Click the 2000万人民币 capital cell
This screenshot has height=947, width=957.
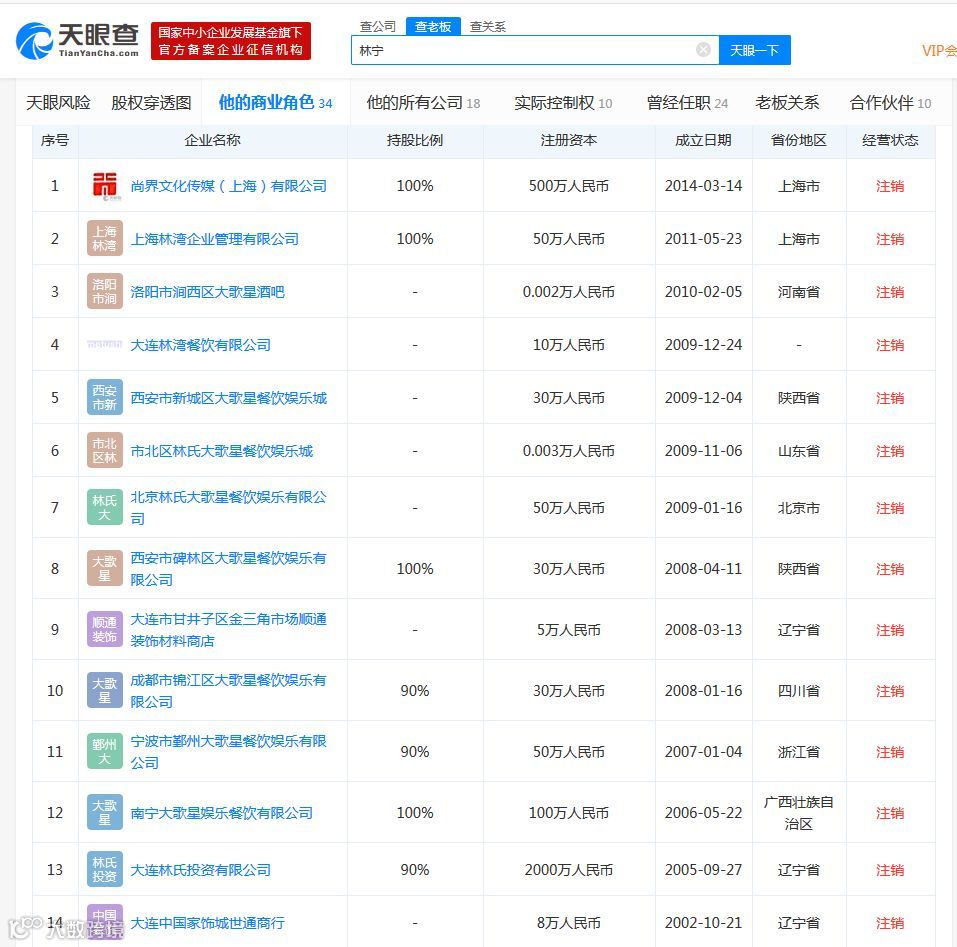[x=569, y=870]
